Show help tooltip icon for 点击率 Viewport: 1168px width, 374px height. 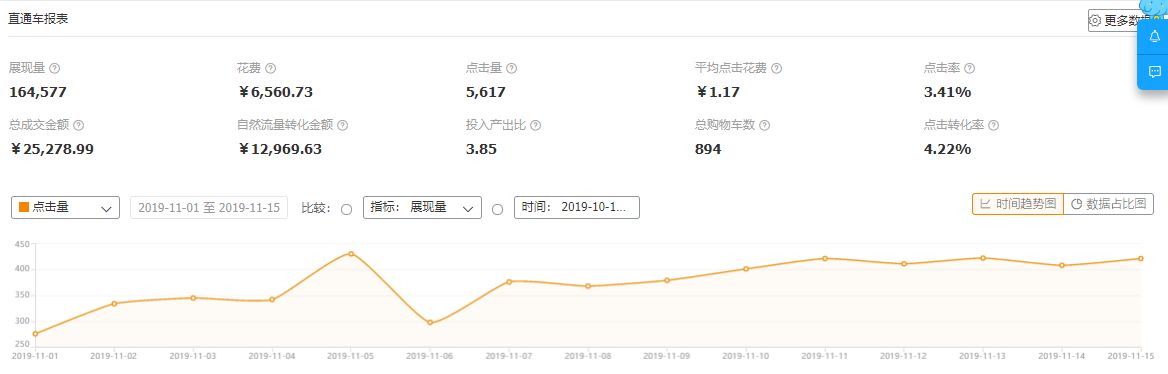[x=969, y=69]
